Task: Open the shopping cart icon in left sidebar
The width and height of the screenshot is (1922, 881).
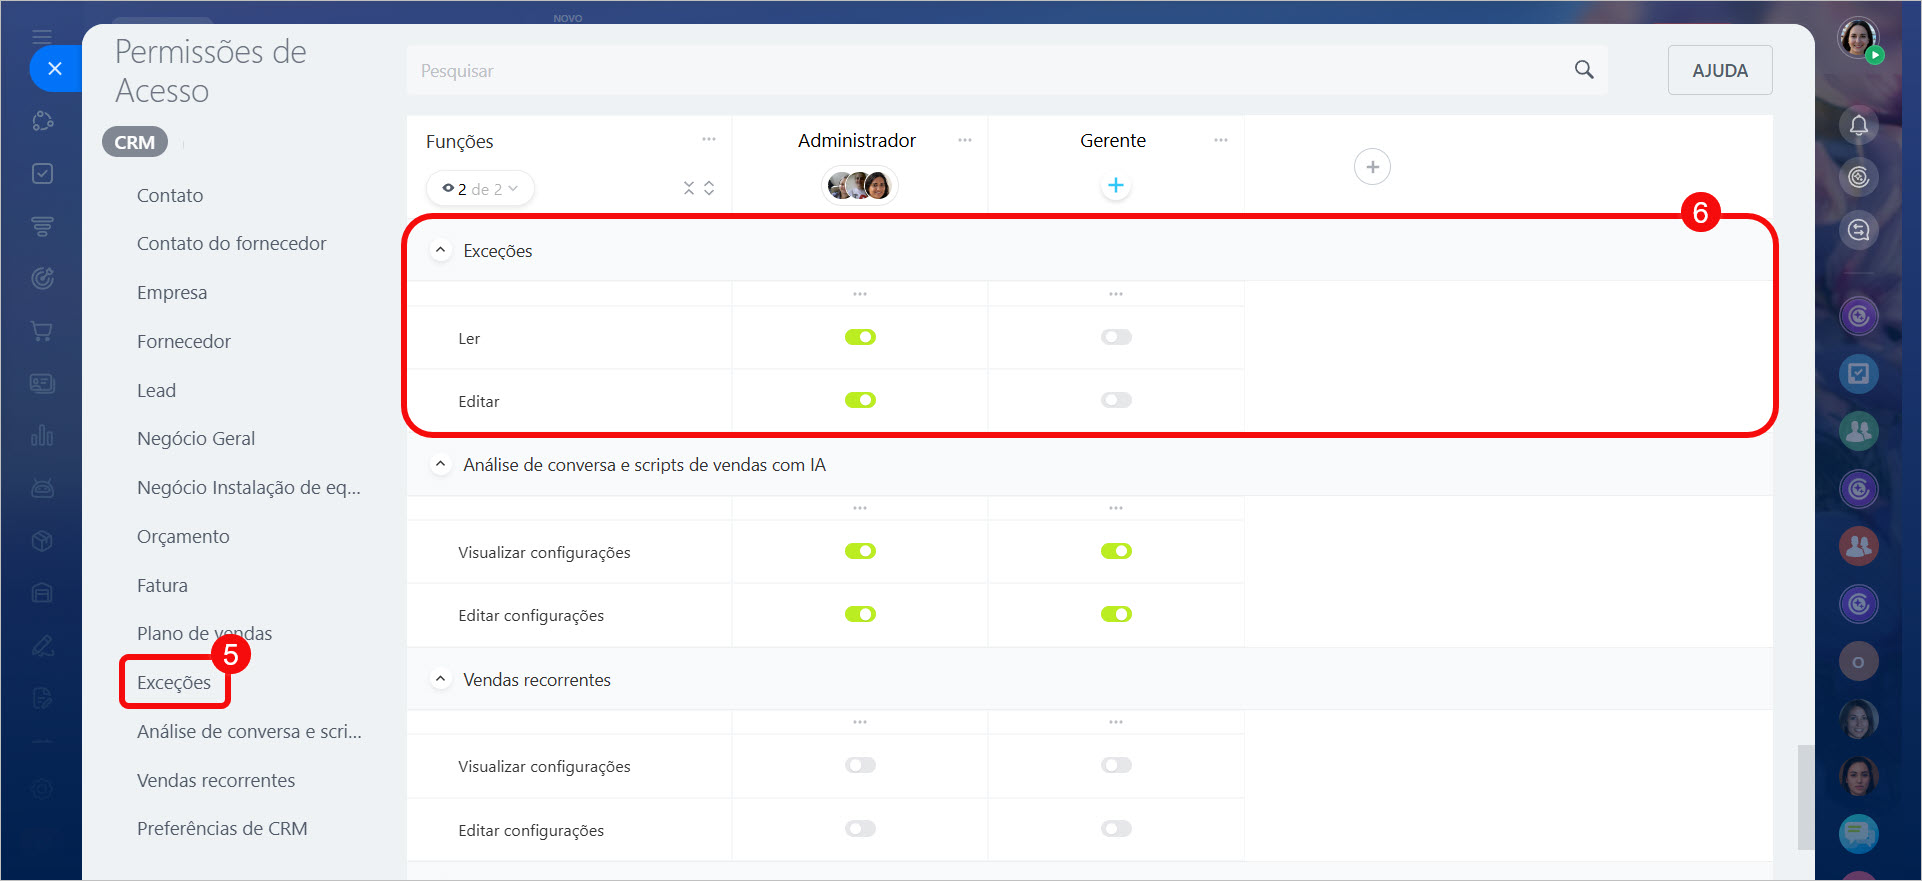Action: [x=42, y=331]
